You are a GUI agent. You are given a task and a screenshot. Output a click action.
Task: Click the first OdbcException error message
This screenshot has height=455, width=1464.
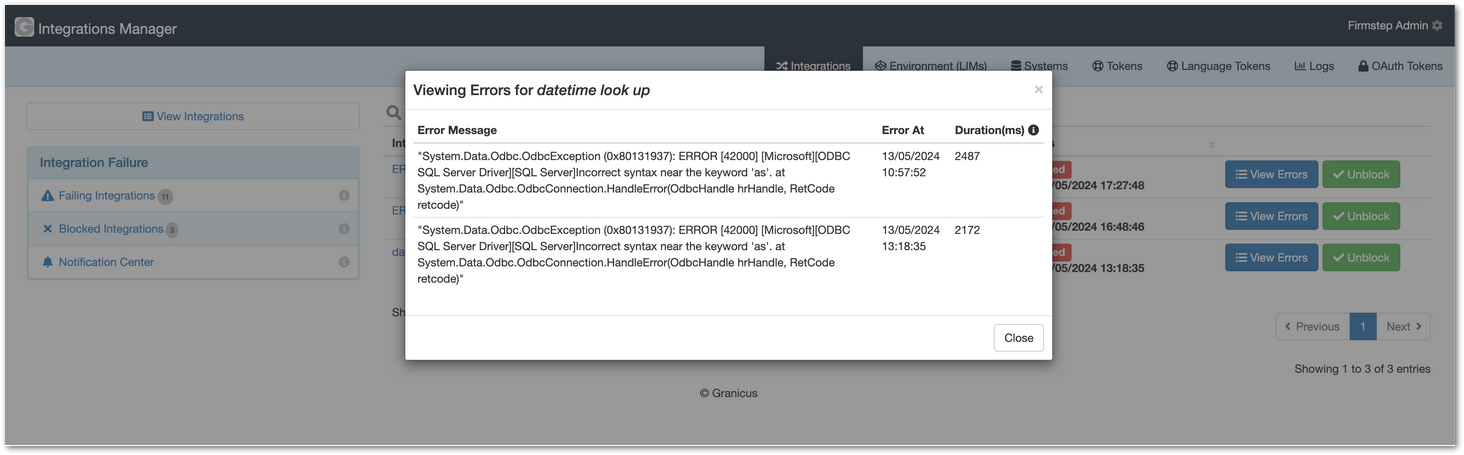(634, 181)
